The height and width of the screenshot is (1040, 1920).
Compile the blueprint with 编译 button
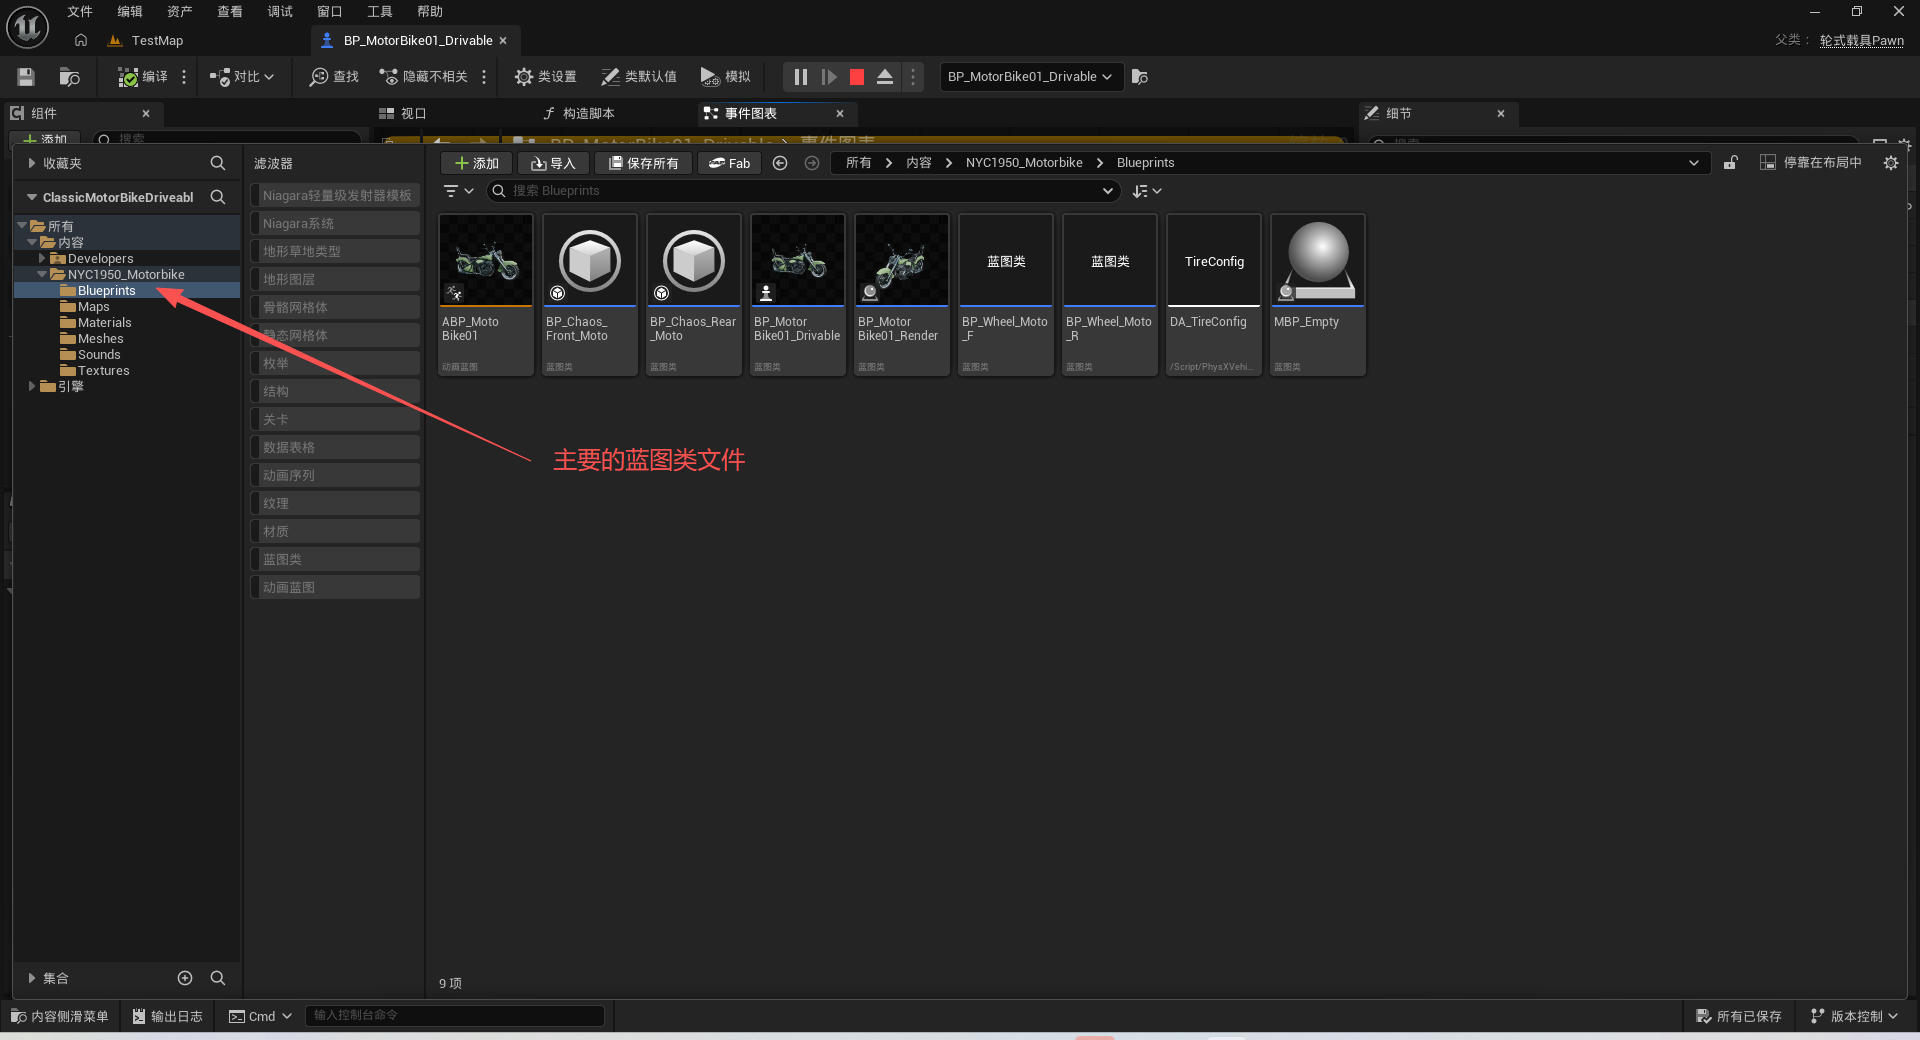click(x=143, y=77)
